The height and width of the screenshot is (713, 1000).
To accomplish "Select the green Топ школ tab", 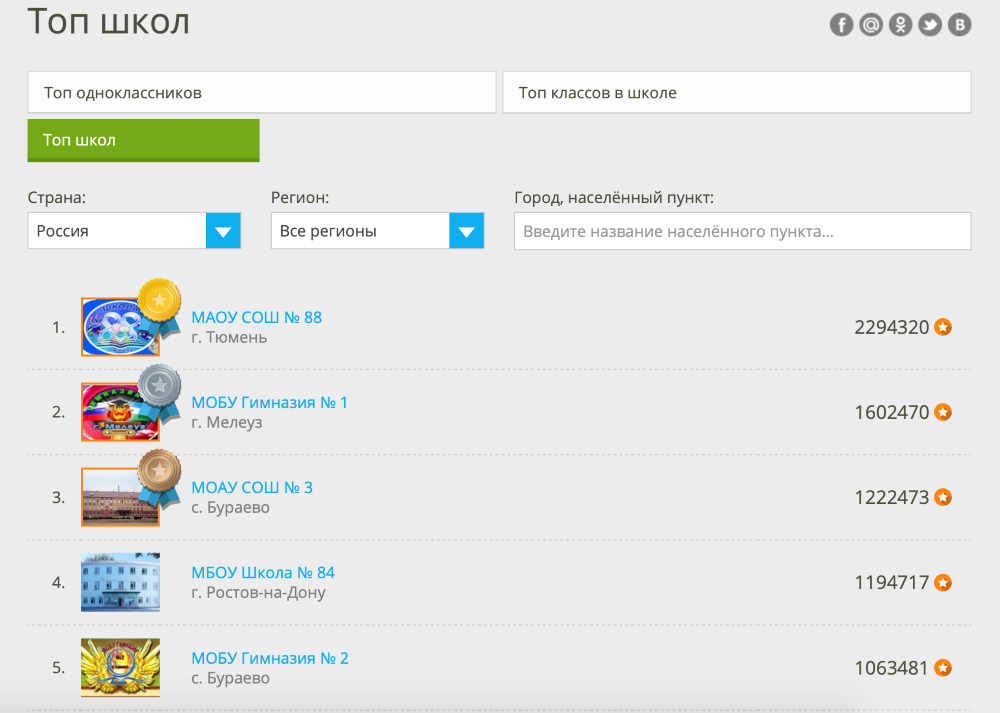I will coord(143,140).
